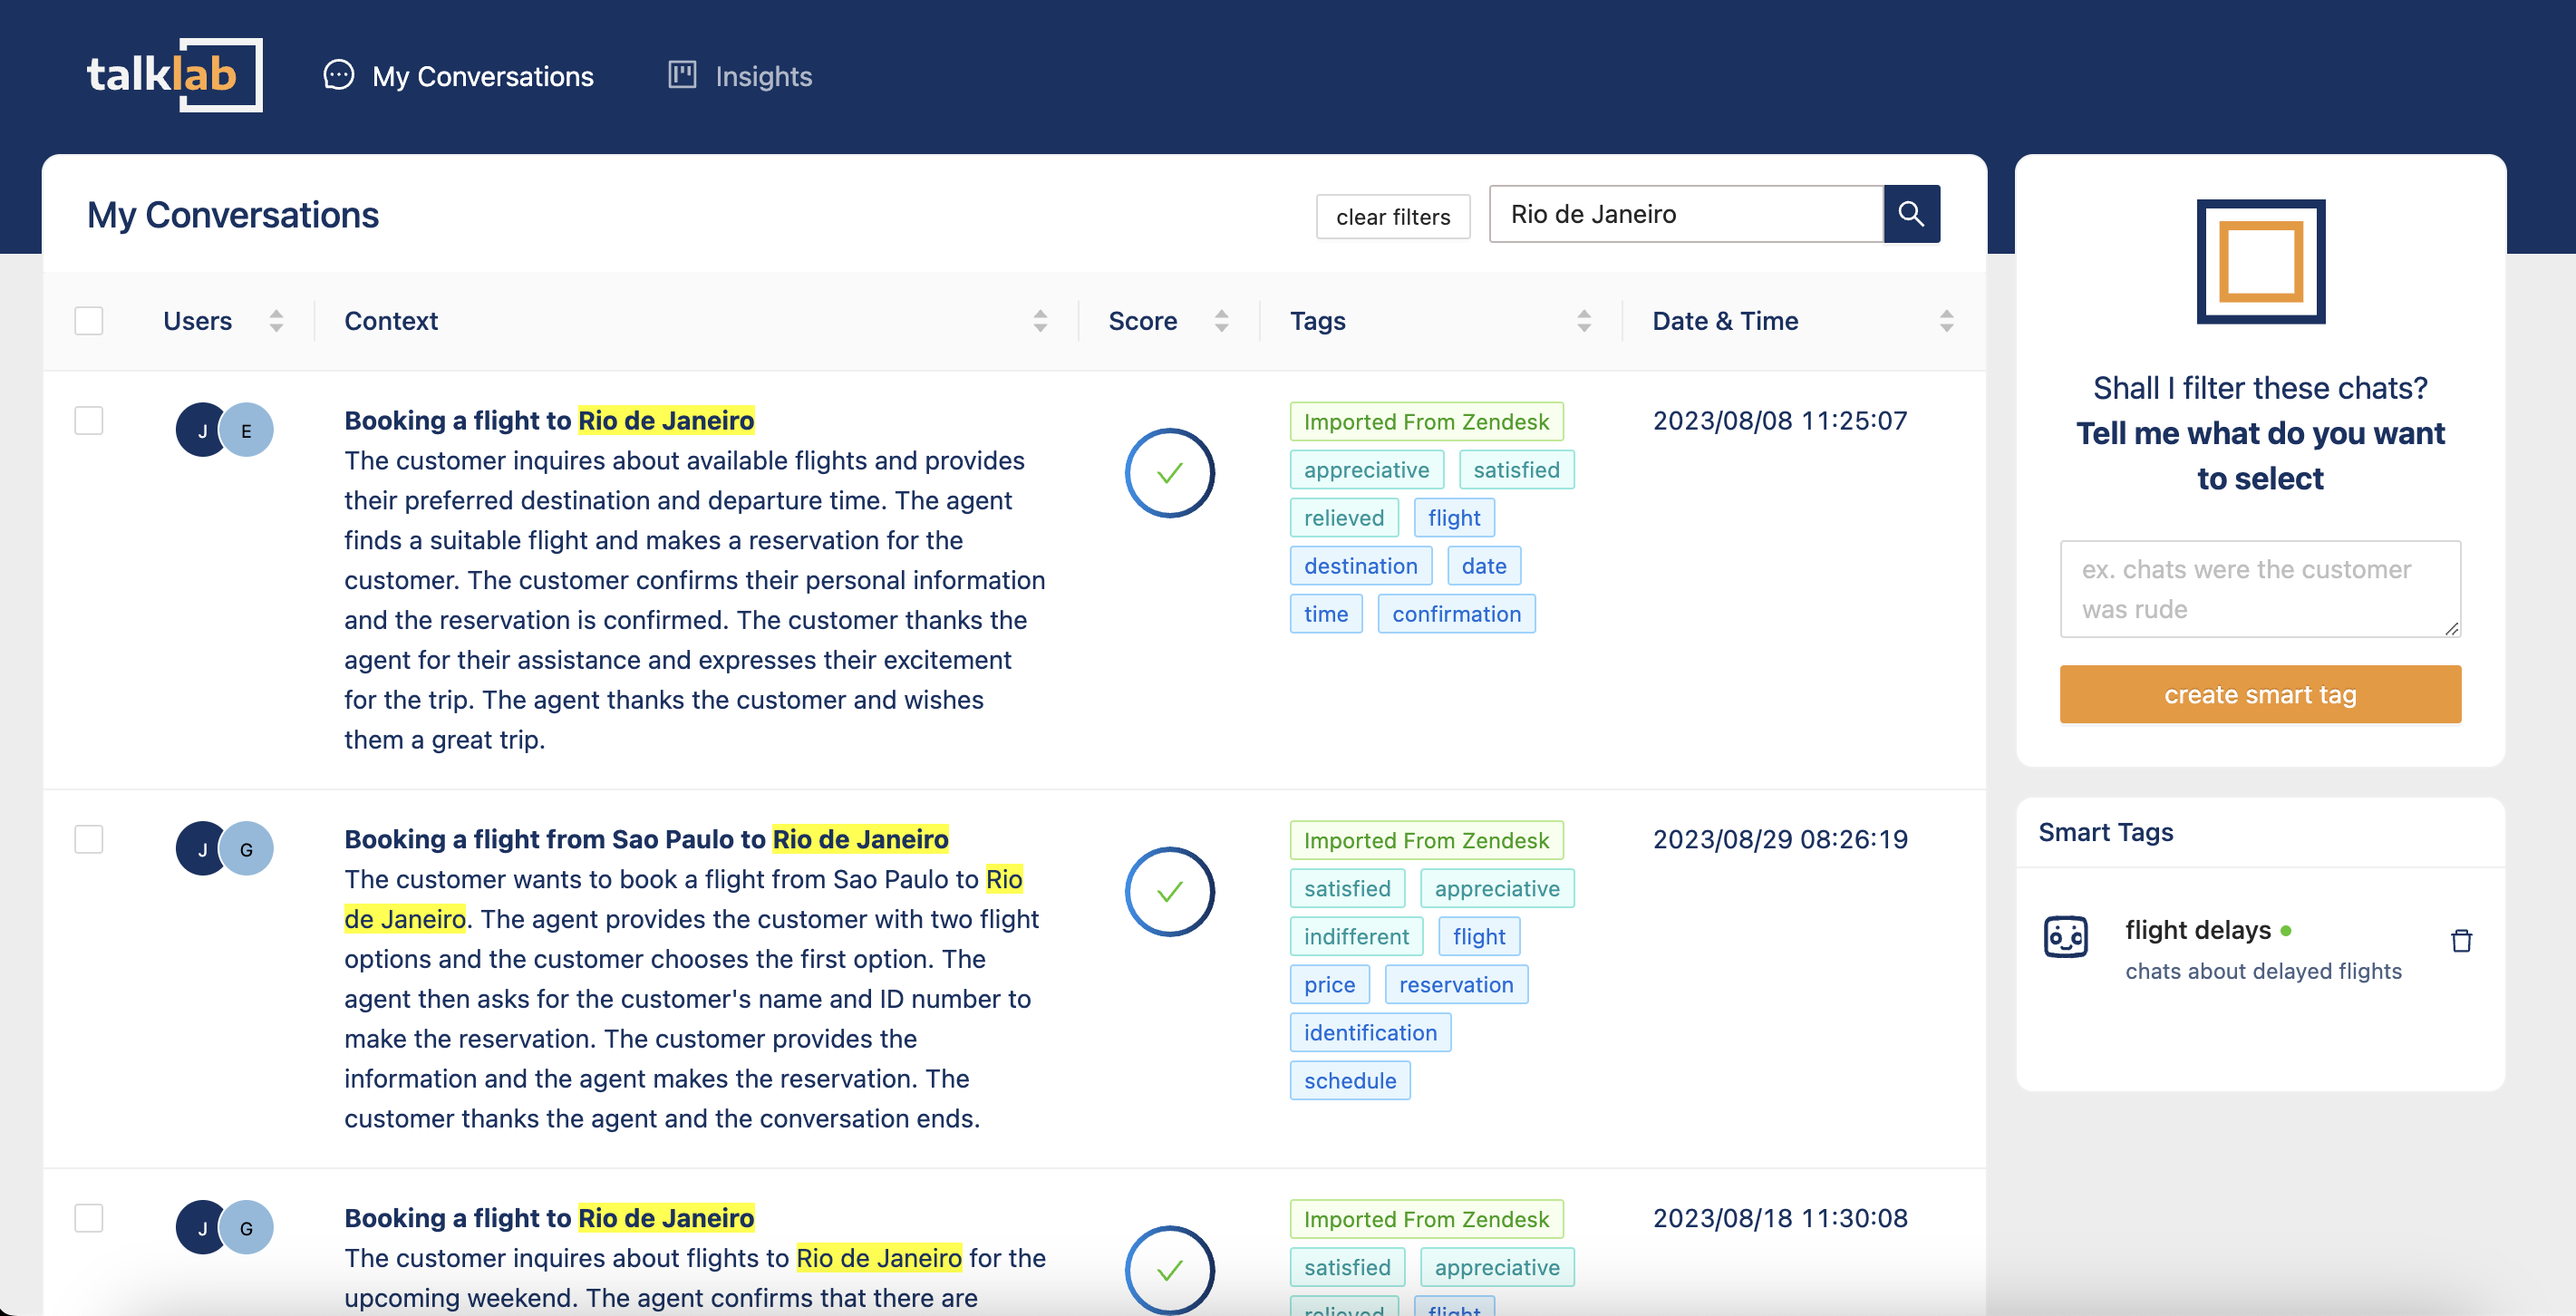Viewport: 2576px width, 1316px height.
Task: Click avatar J in Sao Paulo conversation row
Action: click(200, 849)
